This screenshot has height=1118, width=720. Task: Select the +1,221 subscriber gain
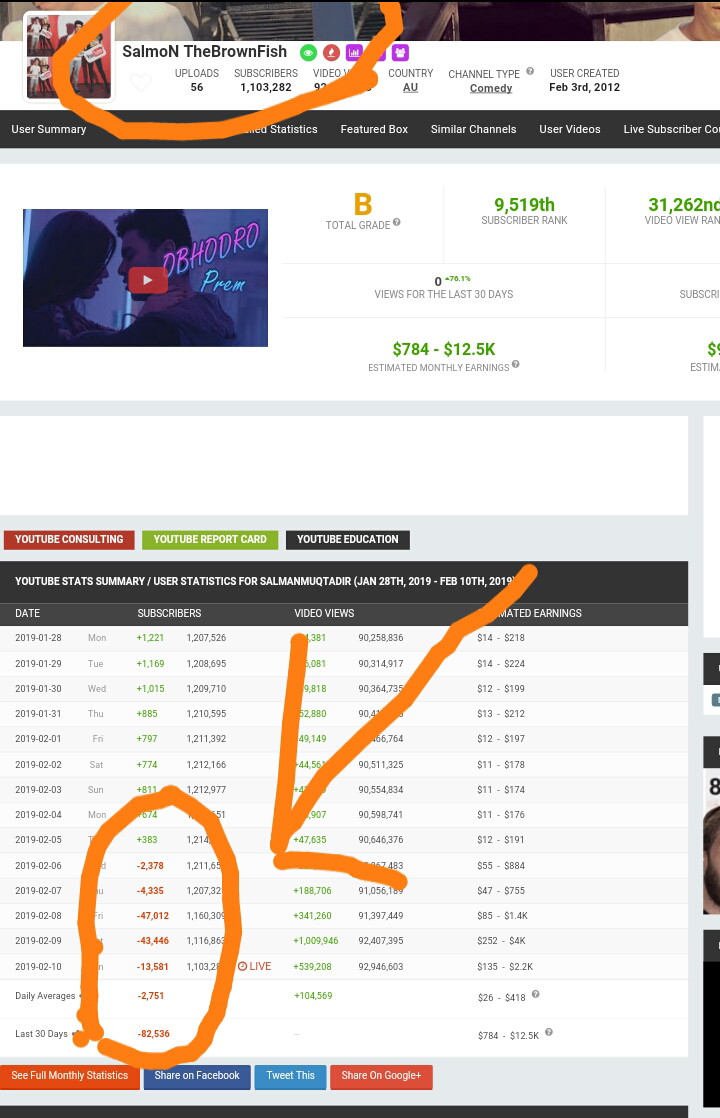click(x=150, y=638)
